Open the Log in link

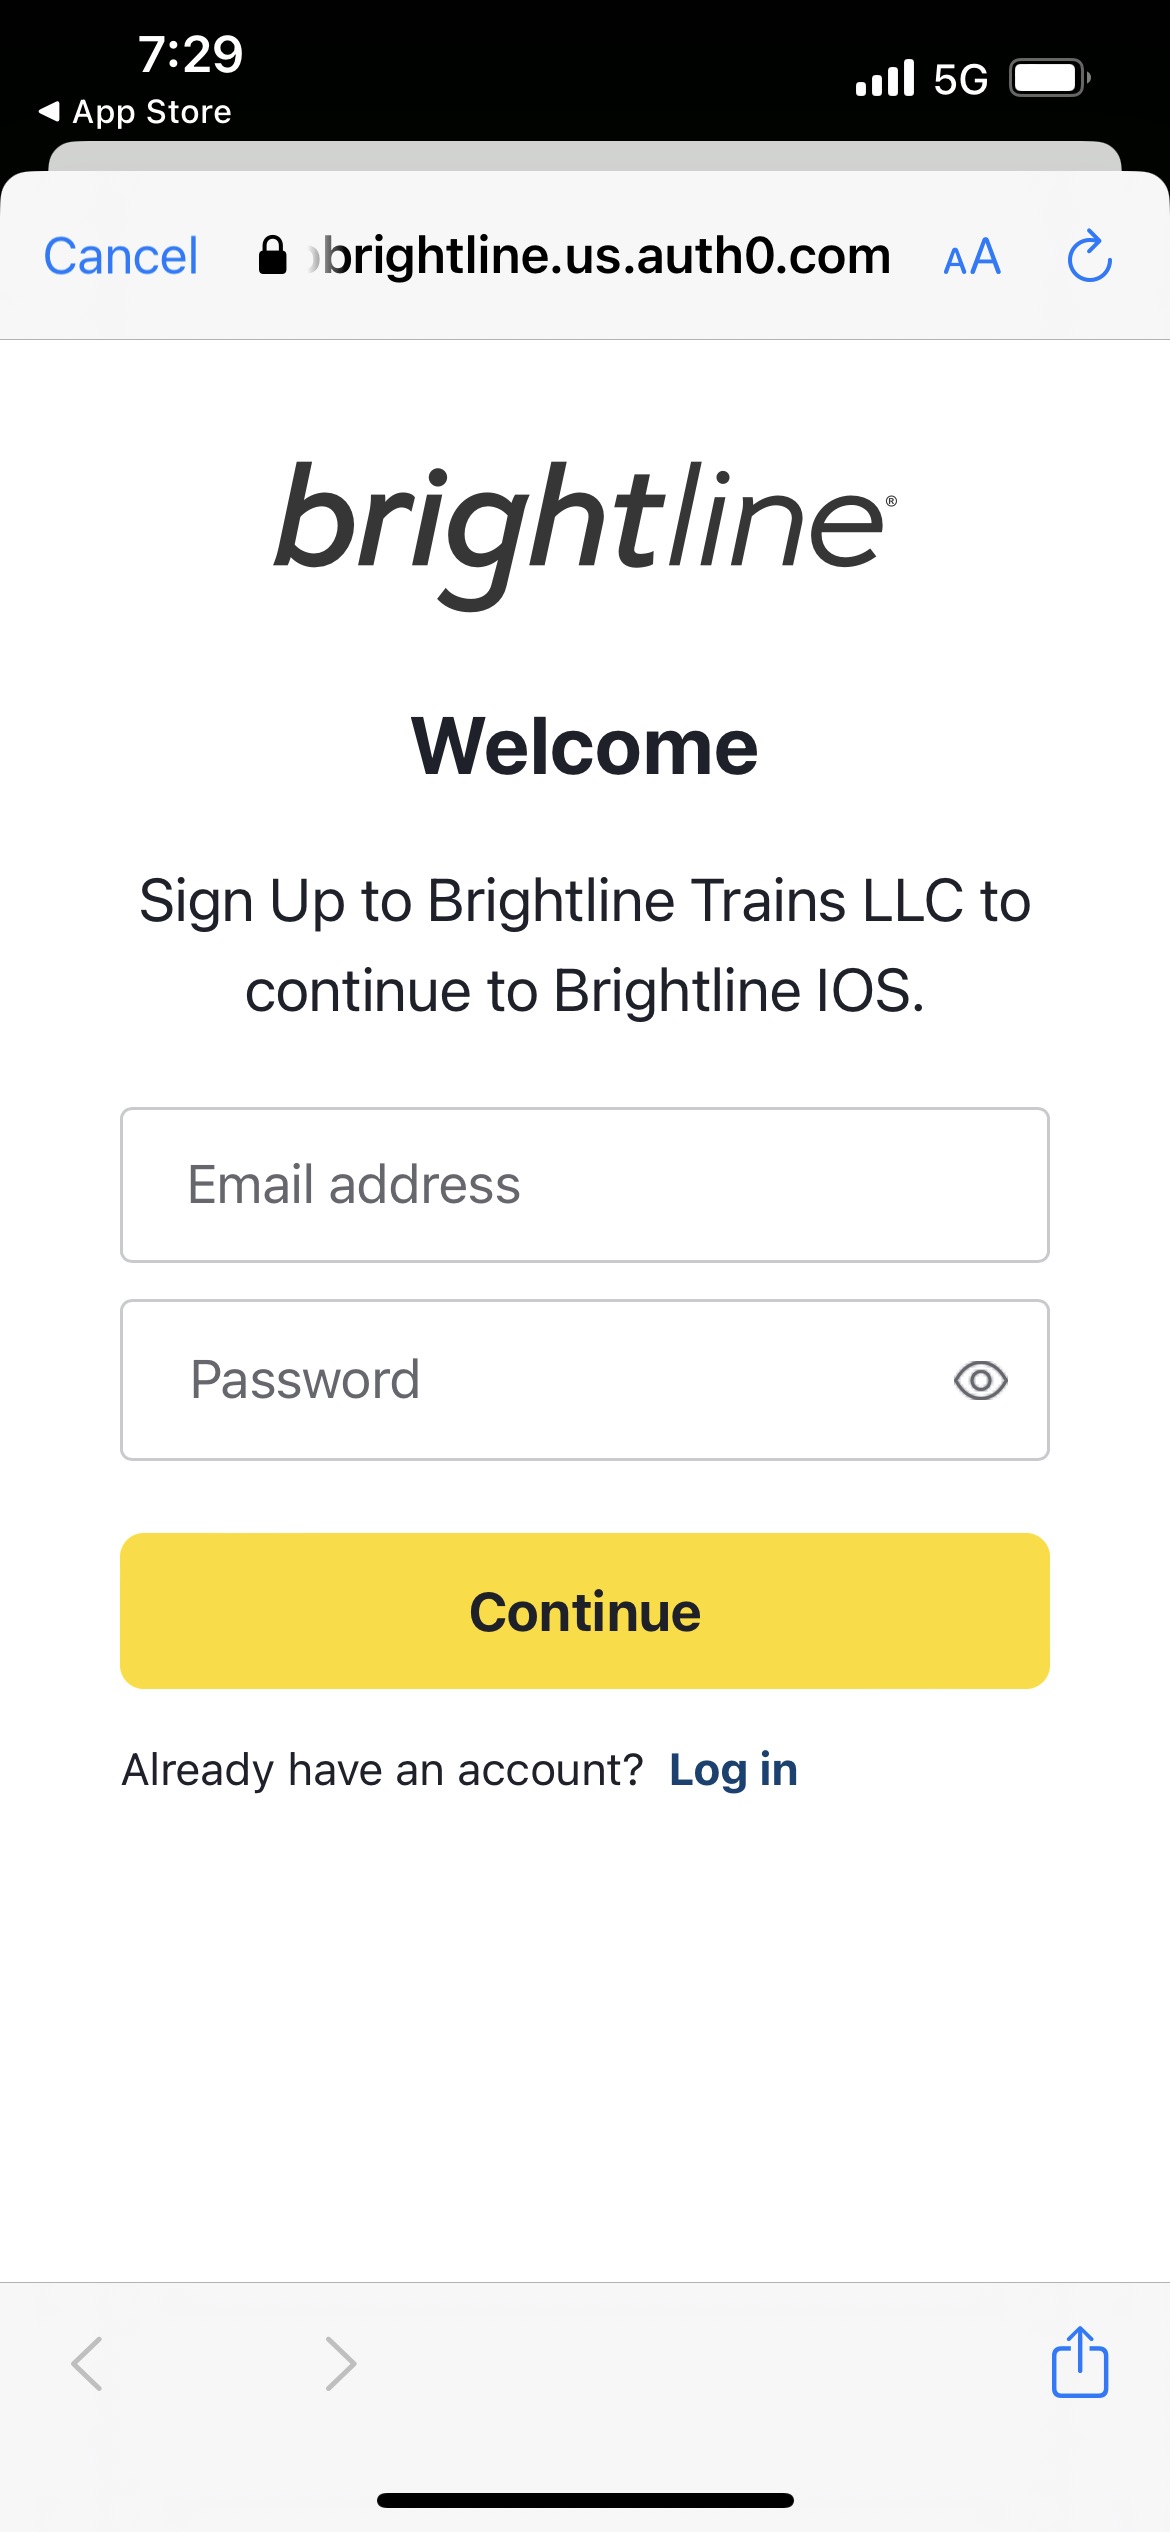pyautogui.click(x=733, y=1770)
